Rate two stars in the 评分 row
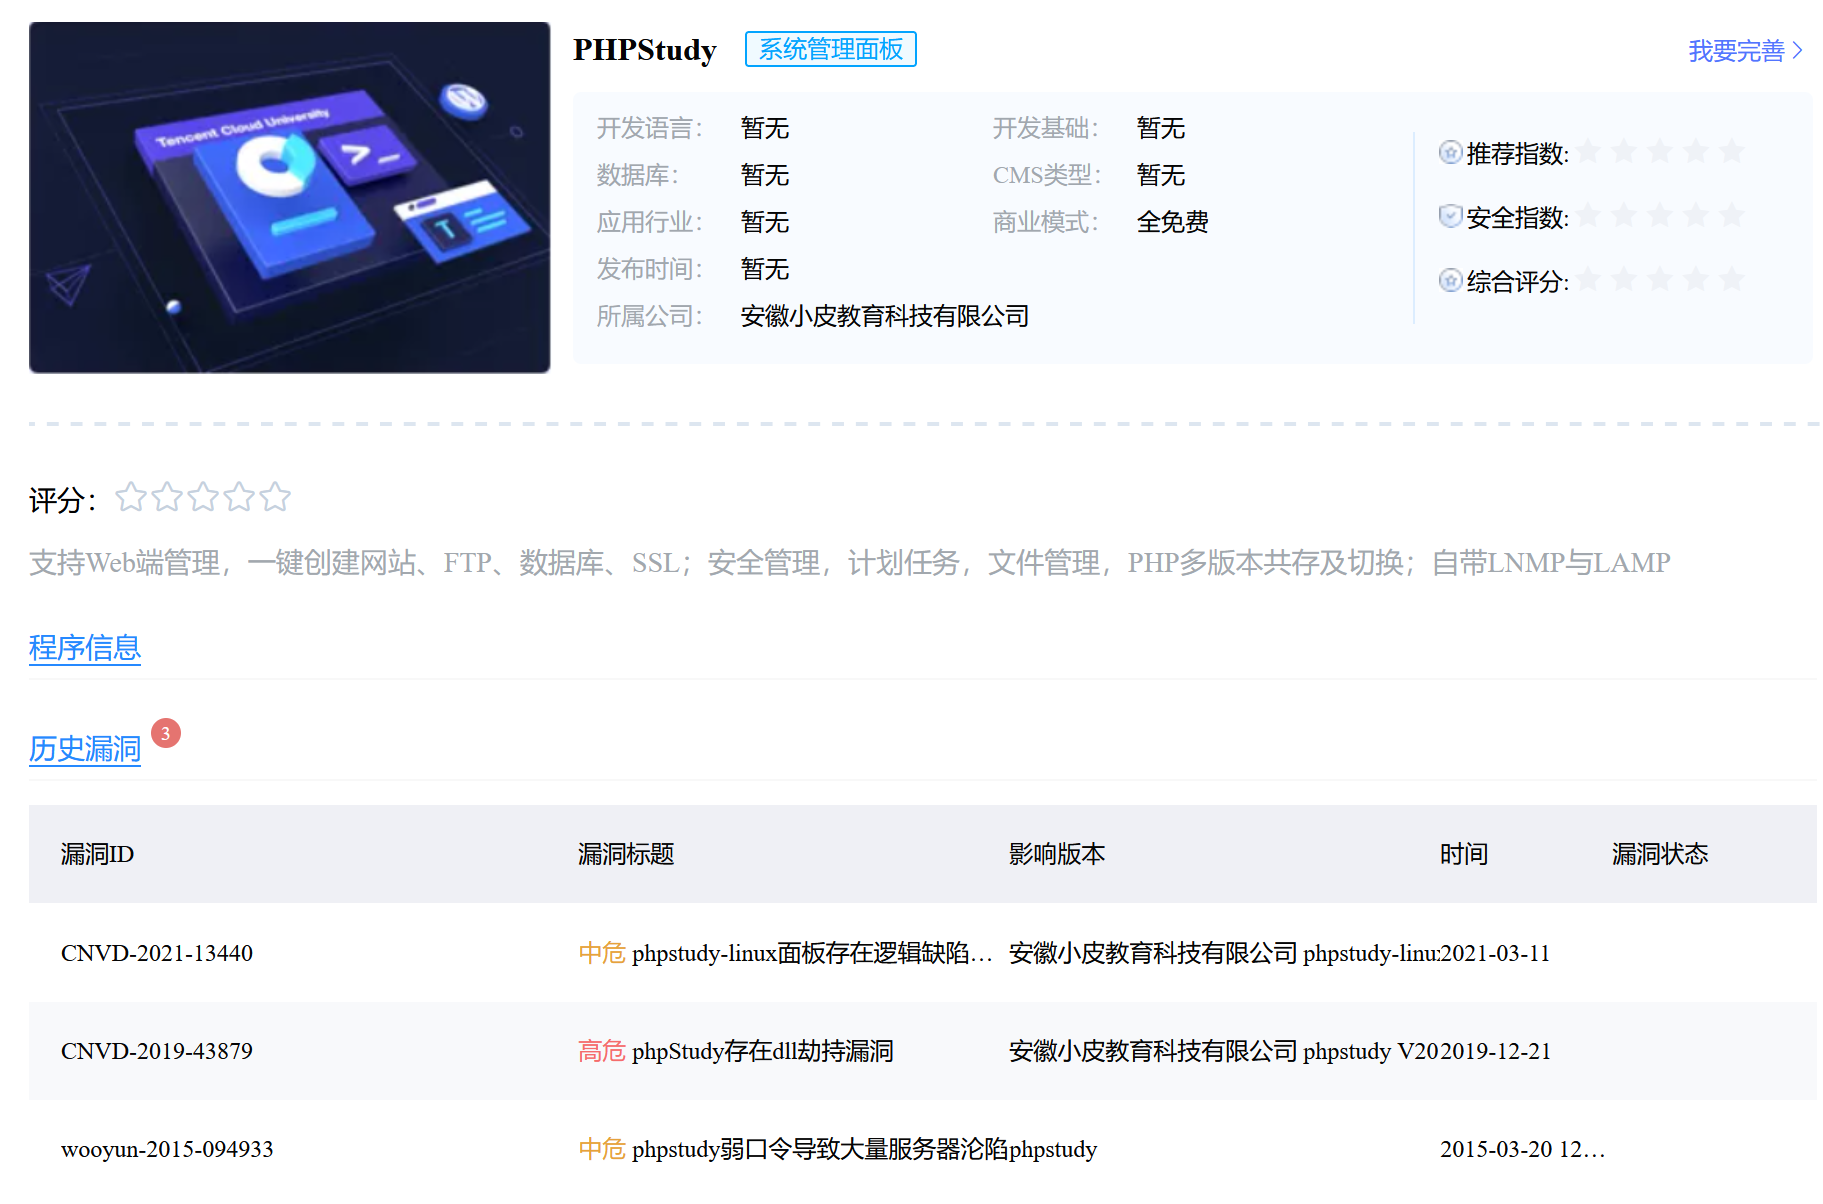This screenshot has width=1823, height=1204. [167, 497]
